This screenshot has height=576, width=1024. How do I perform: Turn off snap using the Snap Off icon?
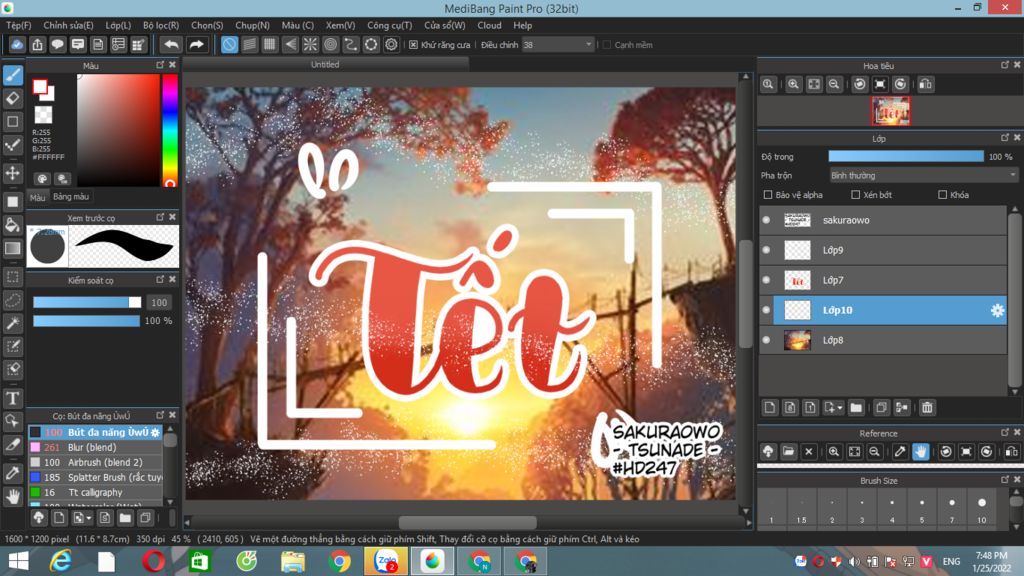pyautogui.click(x=229, y=44)
